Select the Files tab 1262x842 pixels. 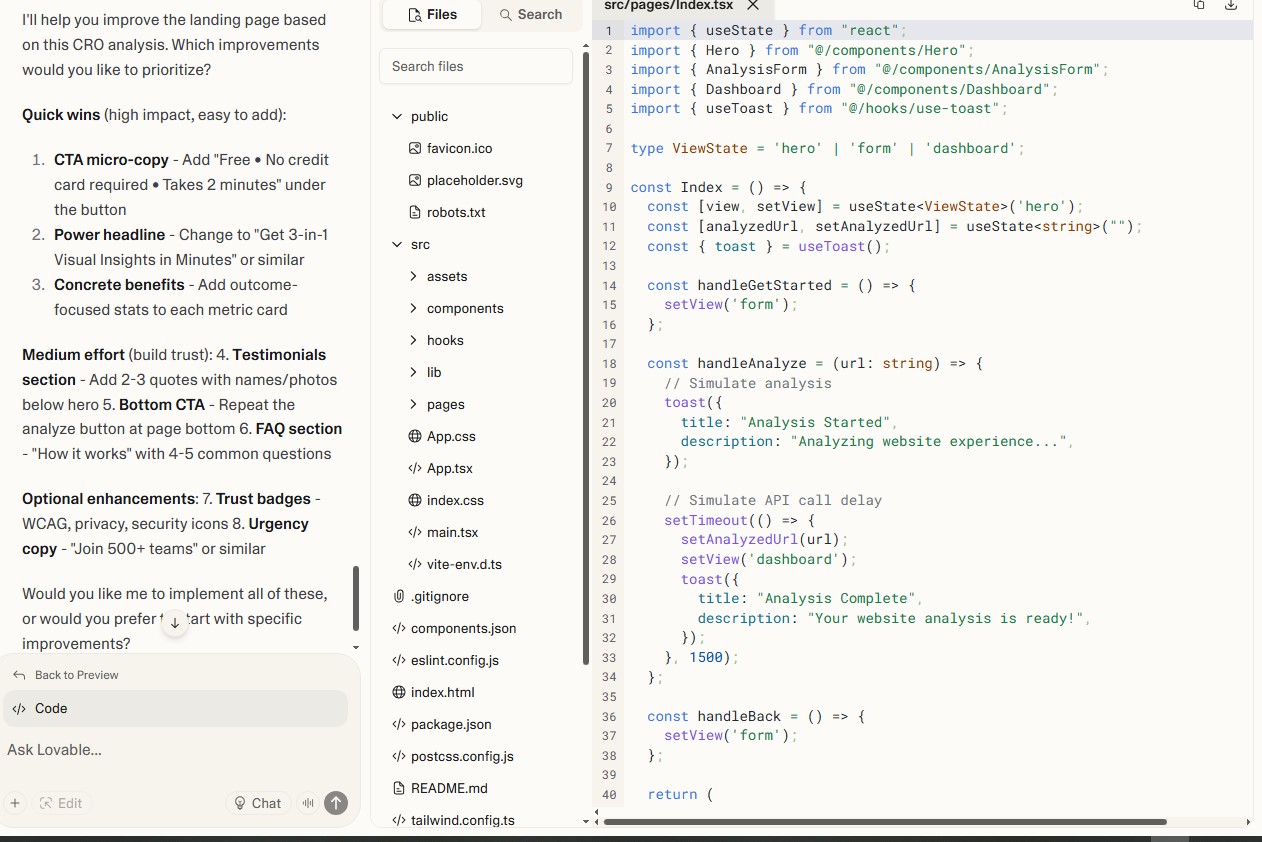(432, 14)
